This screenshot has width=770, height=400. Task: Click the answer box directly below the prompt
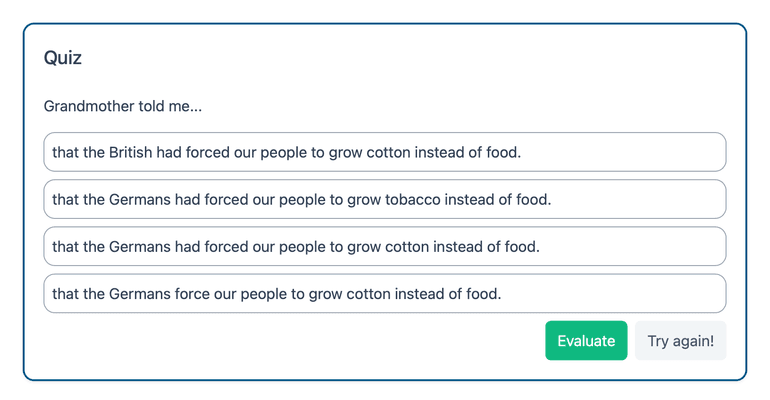(x=385, y=152)
